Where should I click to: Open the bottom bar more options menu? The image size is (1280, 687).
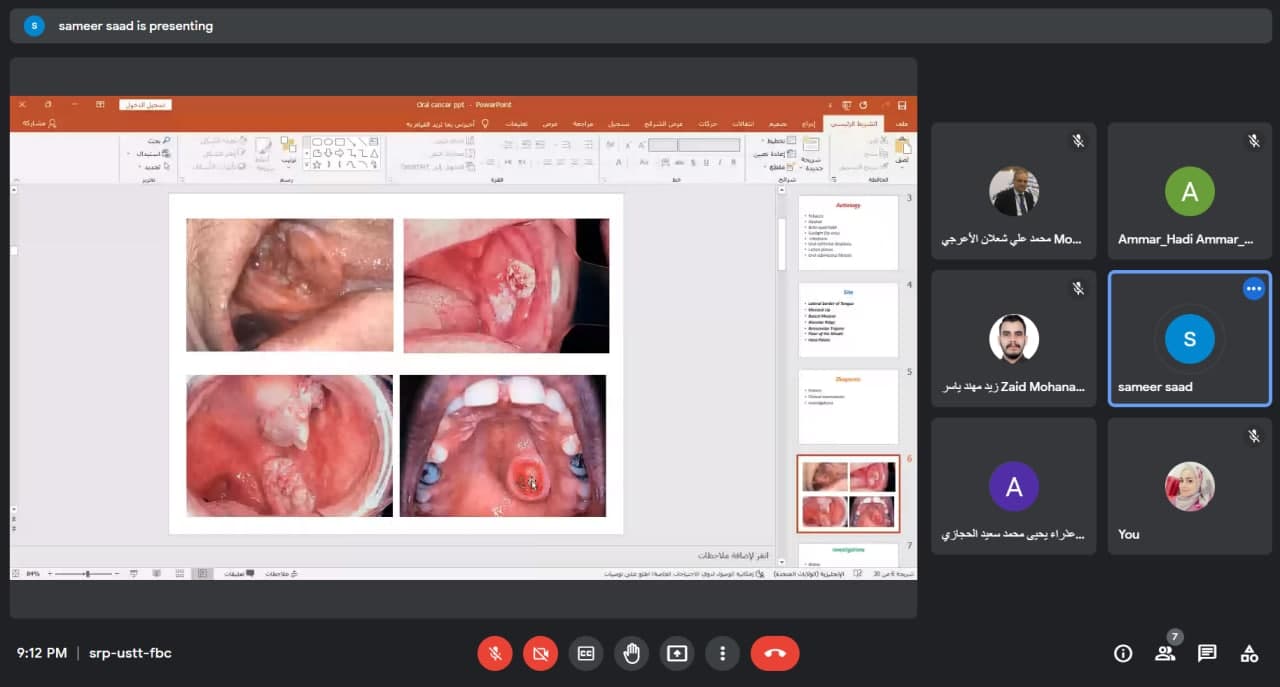click(722, 653)
